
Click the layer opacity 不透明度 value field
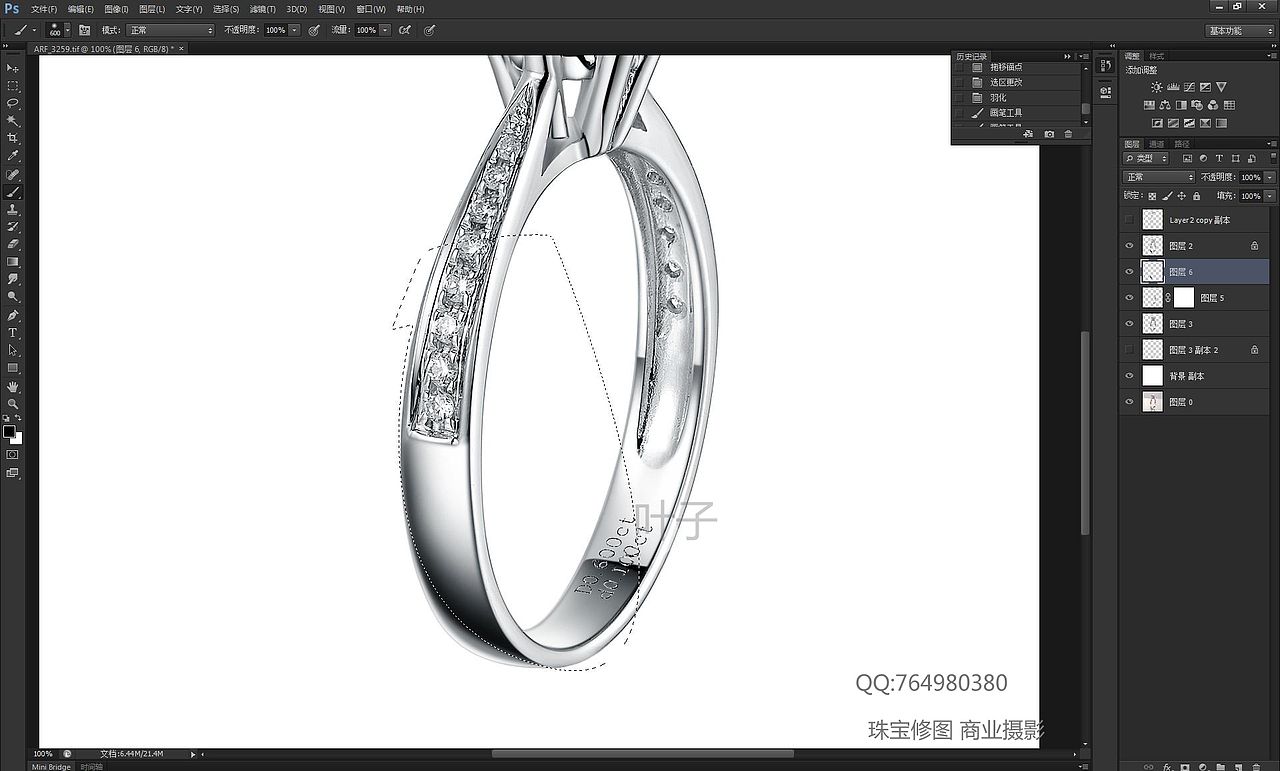[x=1251, y=177]
